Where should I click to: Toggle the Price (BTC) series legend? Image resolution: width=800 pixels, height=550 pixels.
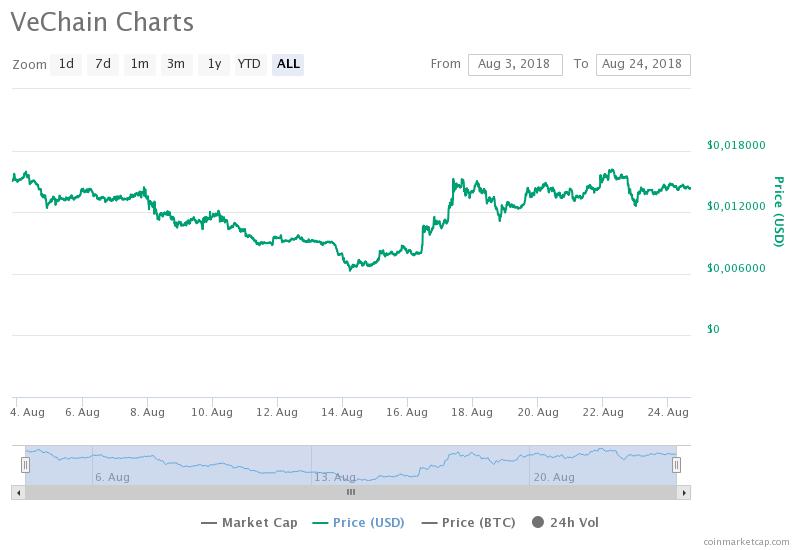pos(468,522)
